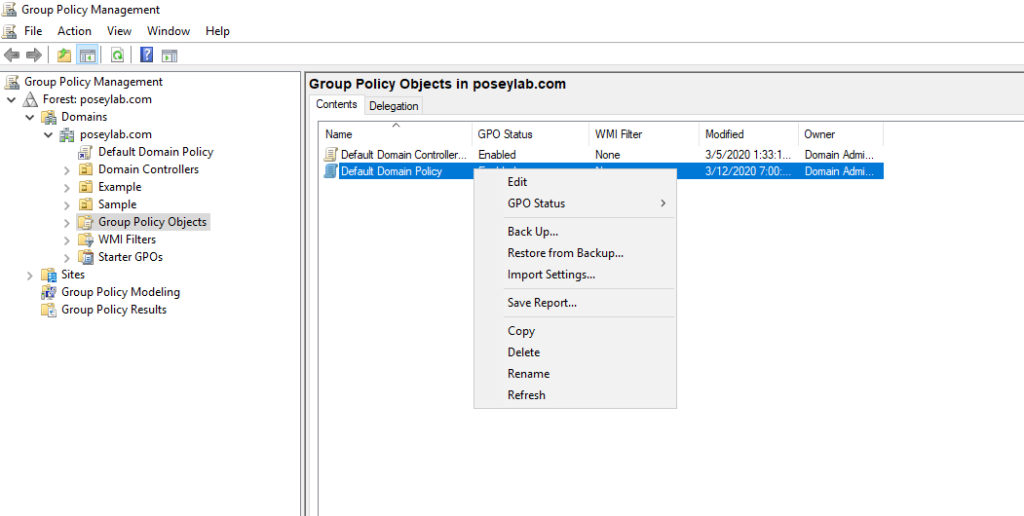Click the MMC system menu icon beside File
Screen dimensions: 1024x516
(10, 31)
